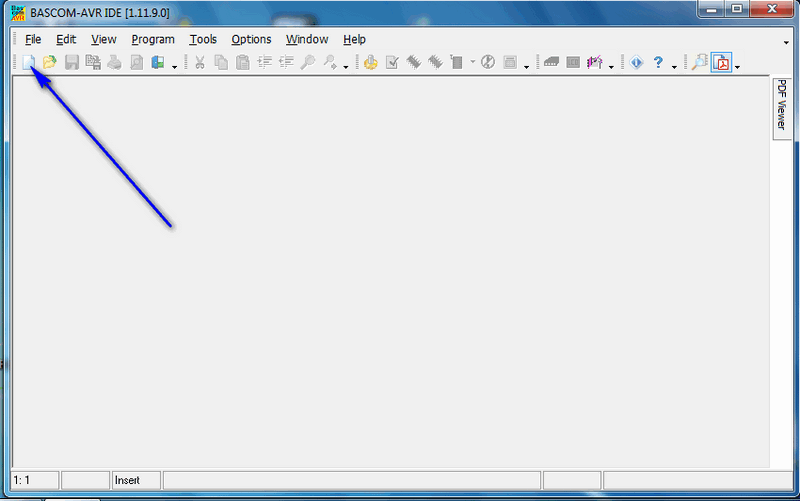Expand the help toolbar options arrow after question mark

(674, 67)
